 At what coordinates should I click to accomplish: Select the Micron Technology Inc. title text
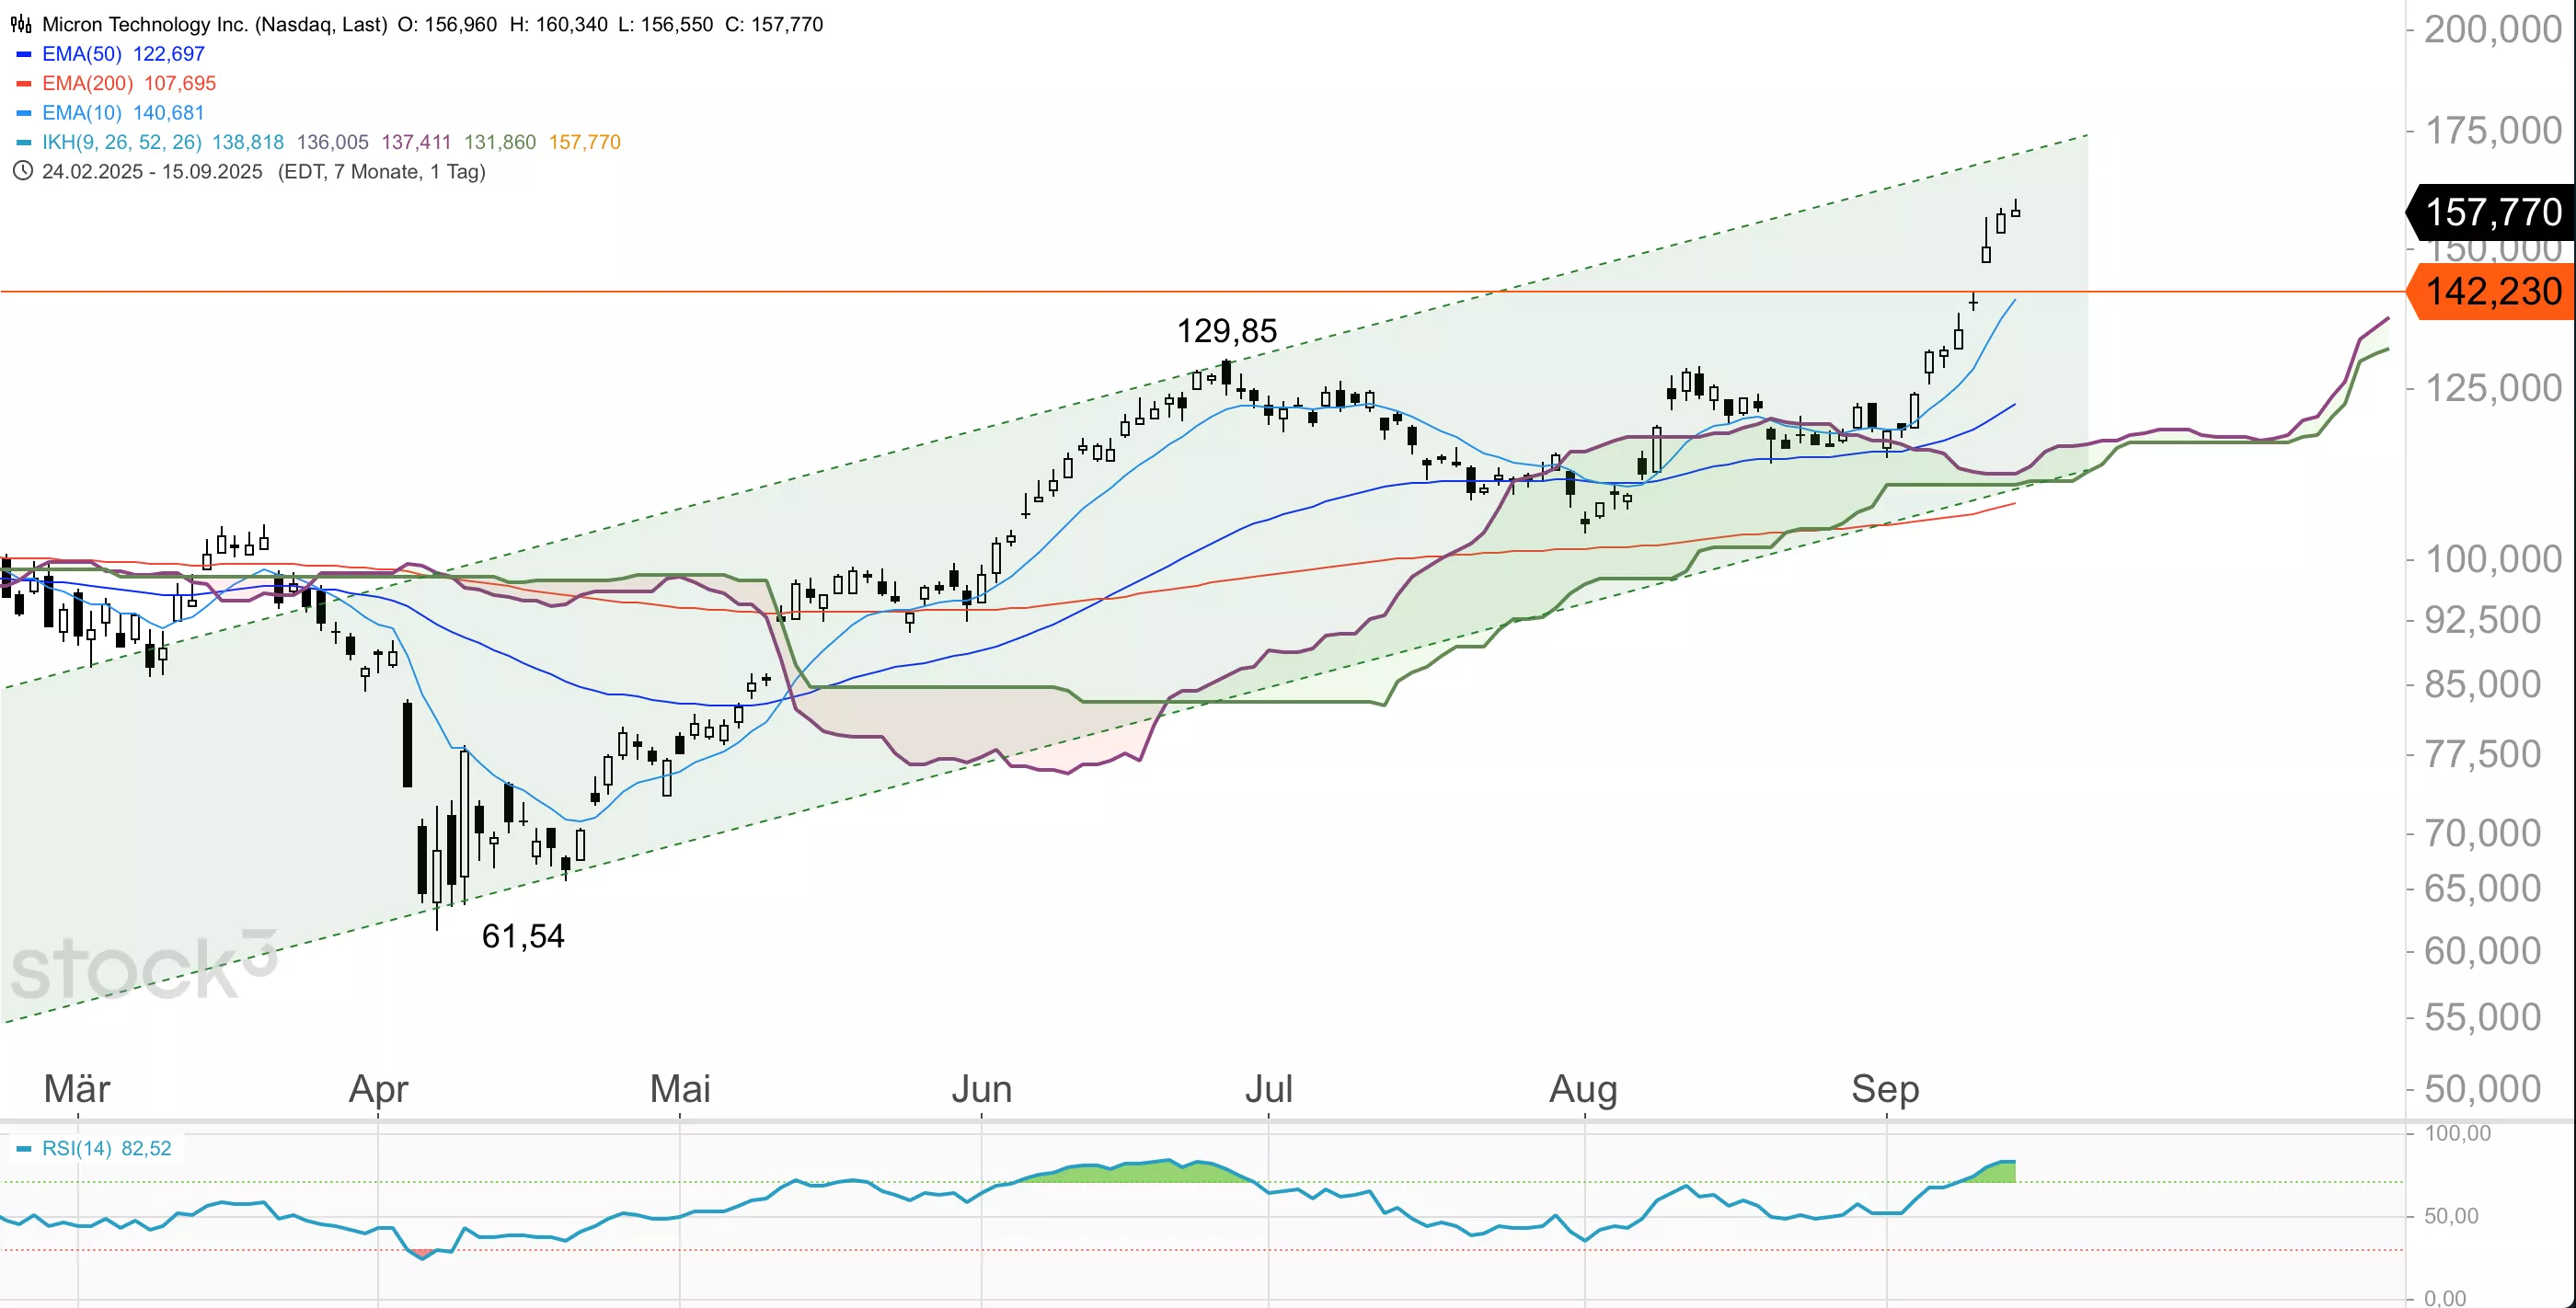tap(214, 24)
